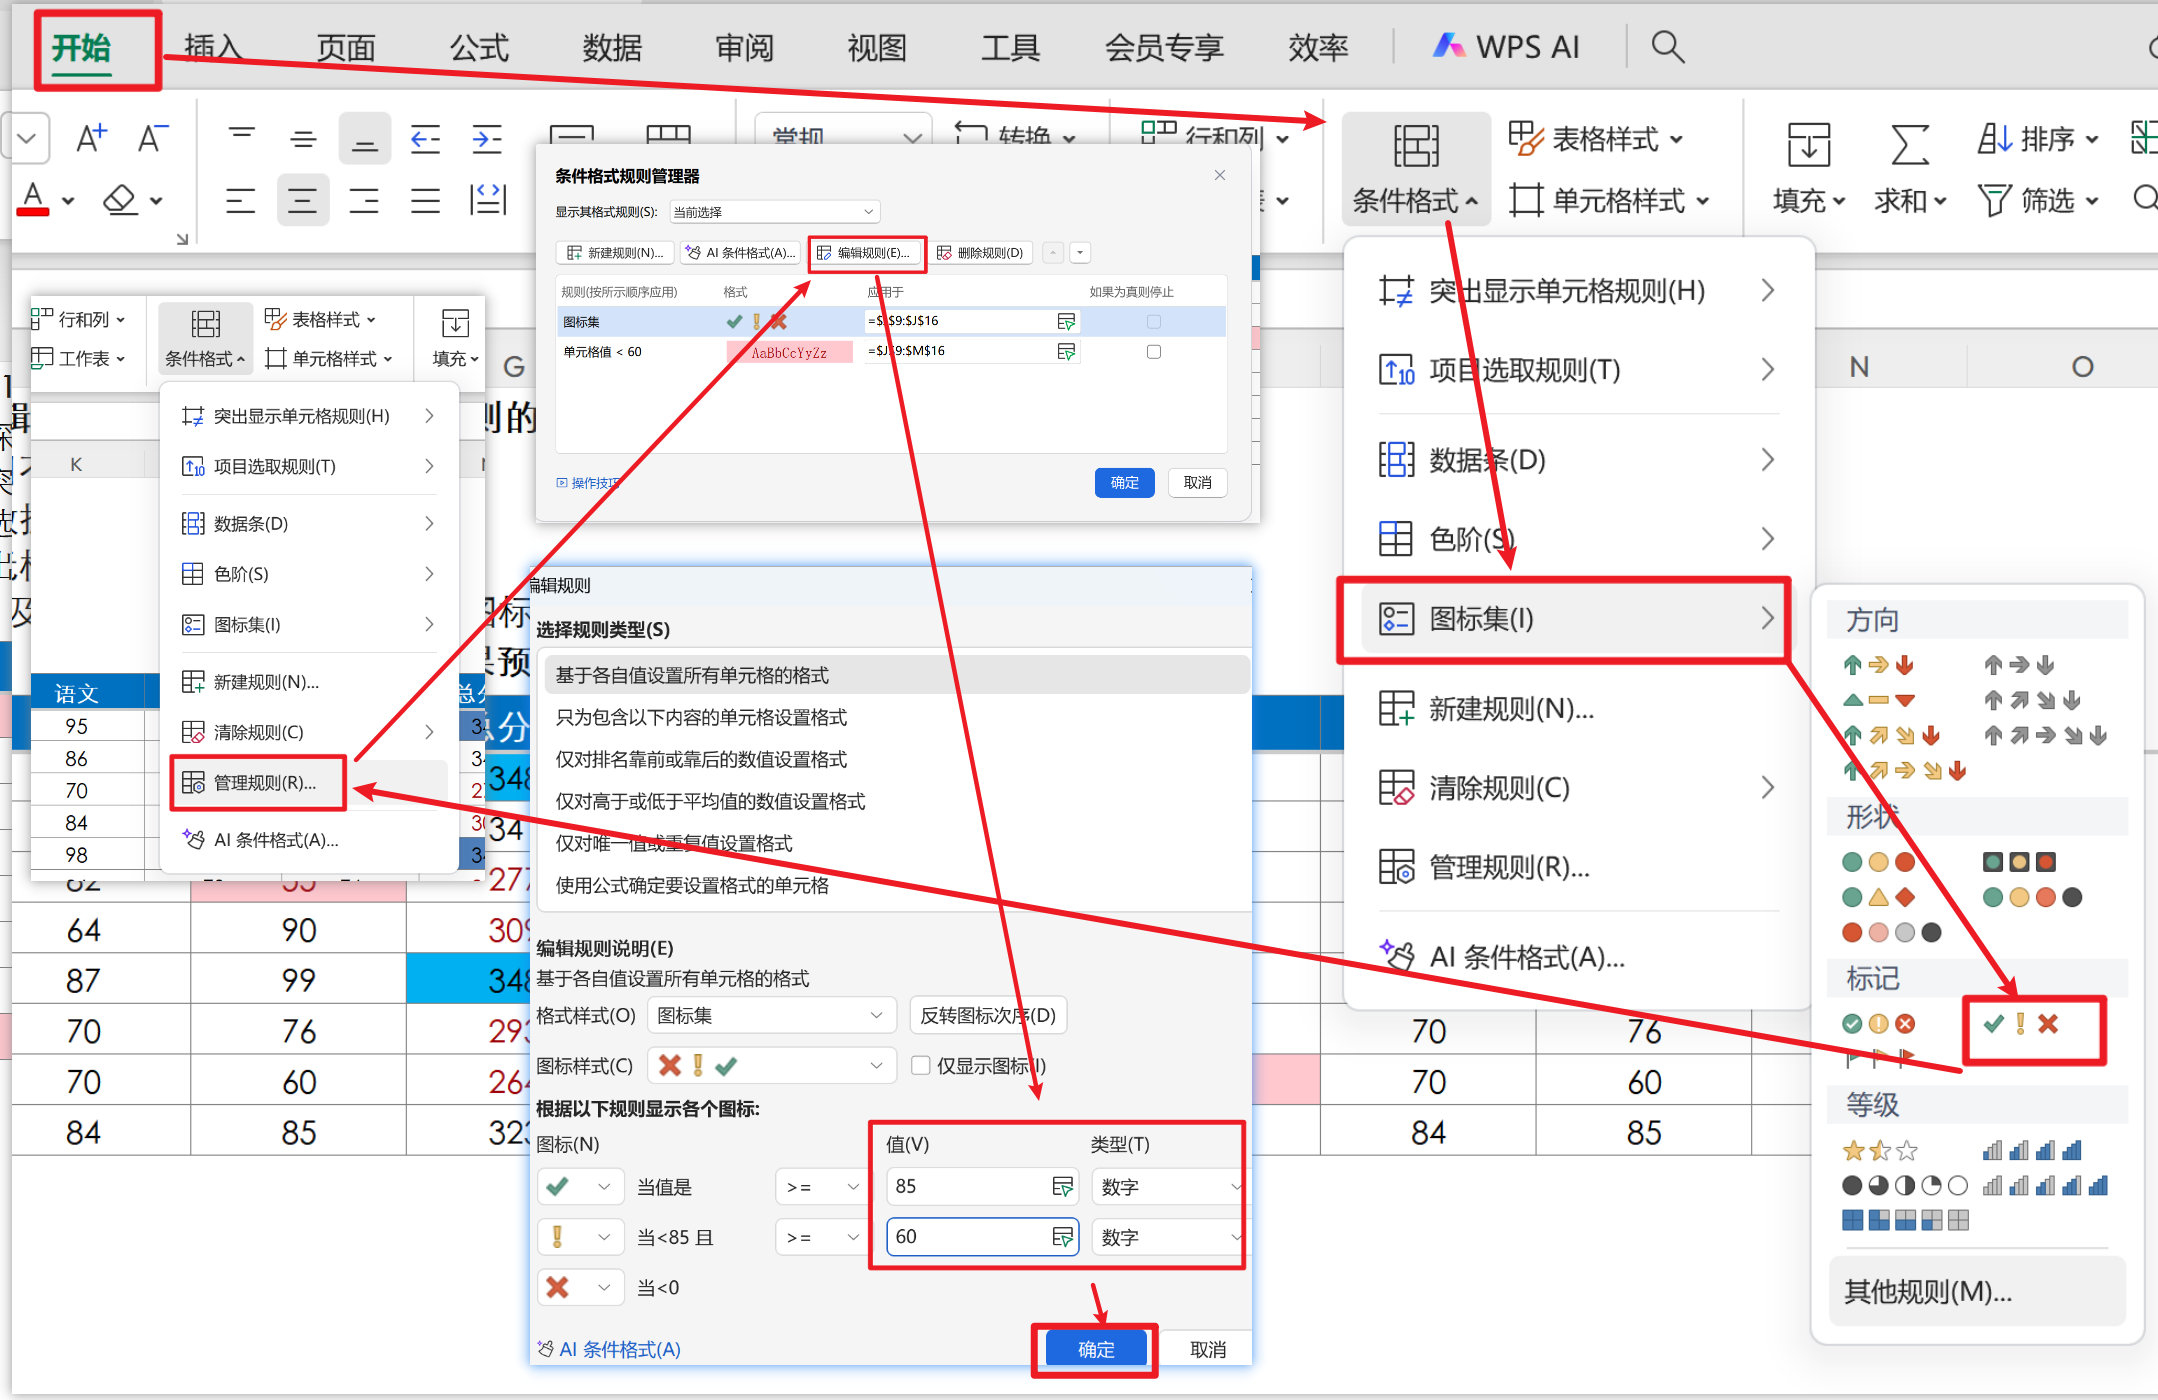Click the increase indent icon
2158x1400 pixels.
[x=487, y=139]
